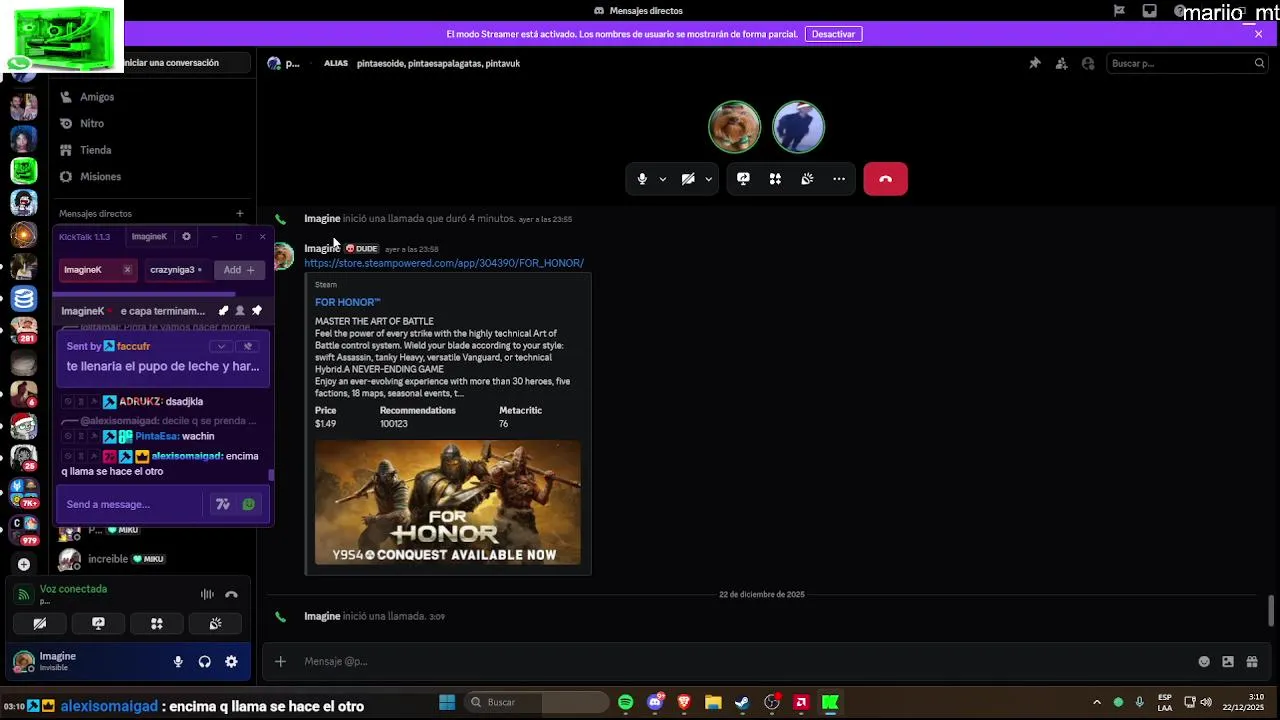The width and height of the screenshot is (1280, 720).
Task: Open soundboard from voice connected panel
Action: 215,623
